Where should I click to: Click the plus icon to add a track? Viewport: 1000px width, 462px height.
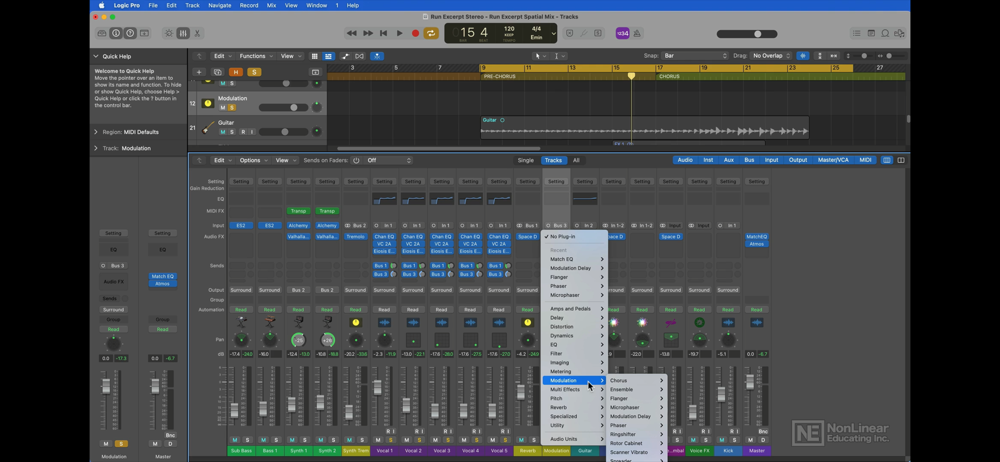click(199, 72)
